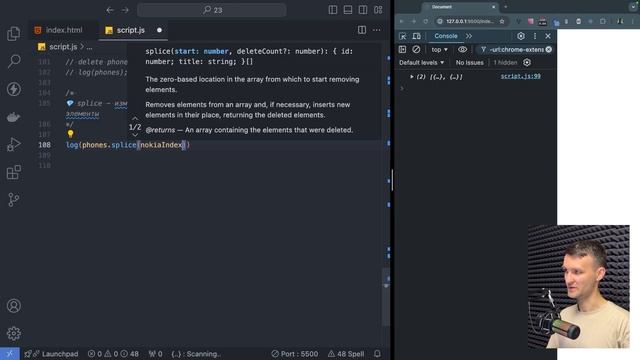Open the top JavaScript context dropdown
The height and width of the screenshot is (360, 640).
439,49
